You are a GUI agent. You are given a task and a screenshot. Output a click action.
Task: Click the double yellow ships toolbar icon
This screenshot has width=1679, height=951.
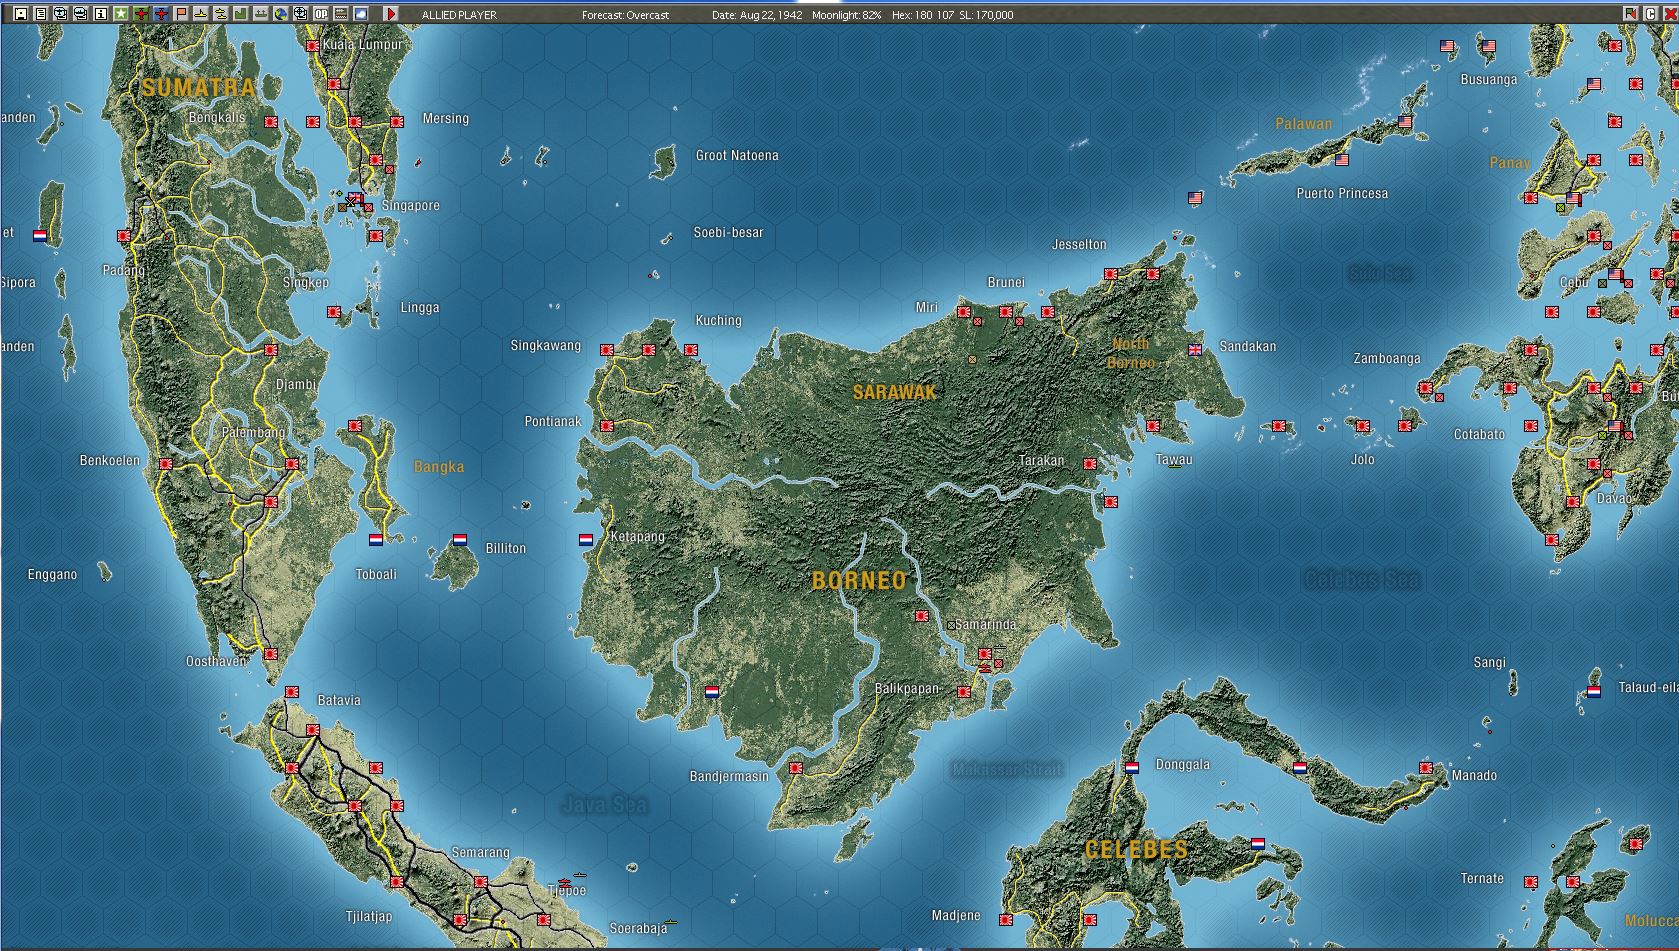click(x=220, y=14)
